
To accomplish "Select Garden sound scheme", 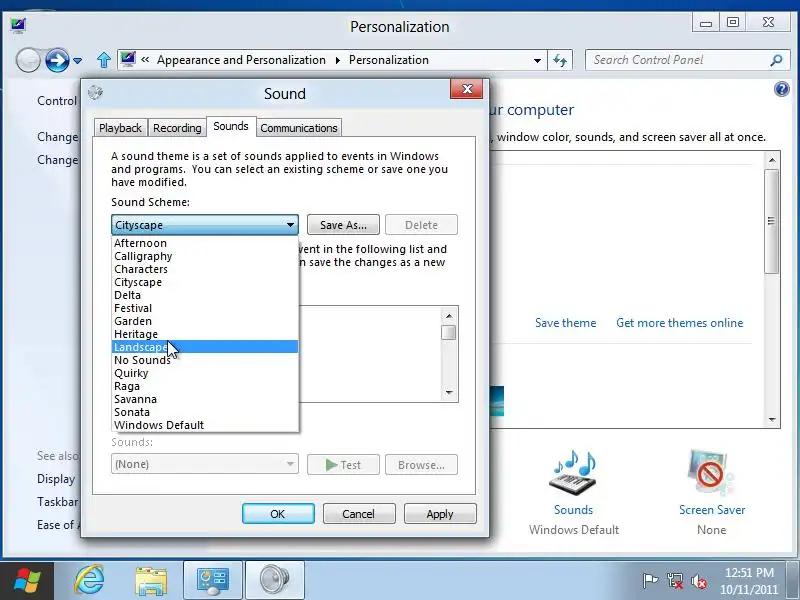I will (x=205, y=321).
